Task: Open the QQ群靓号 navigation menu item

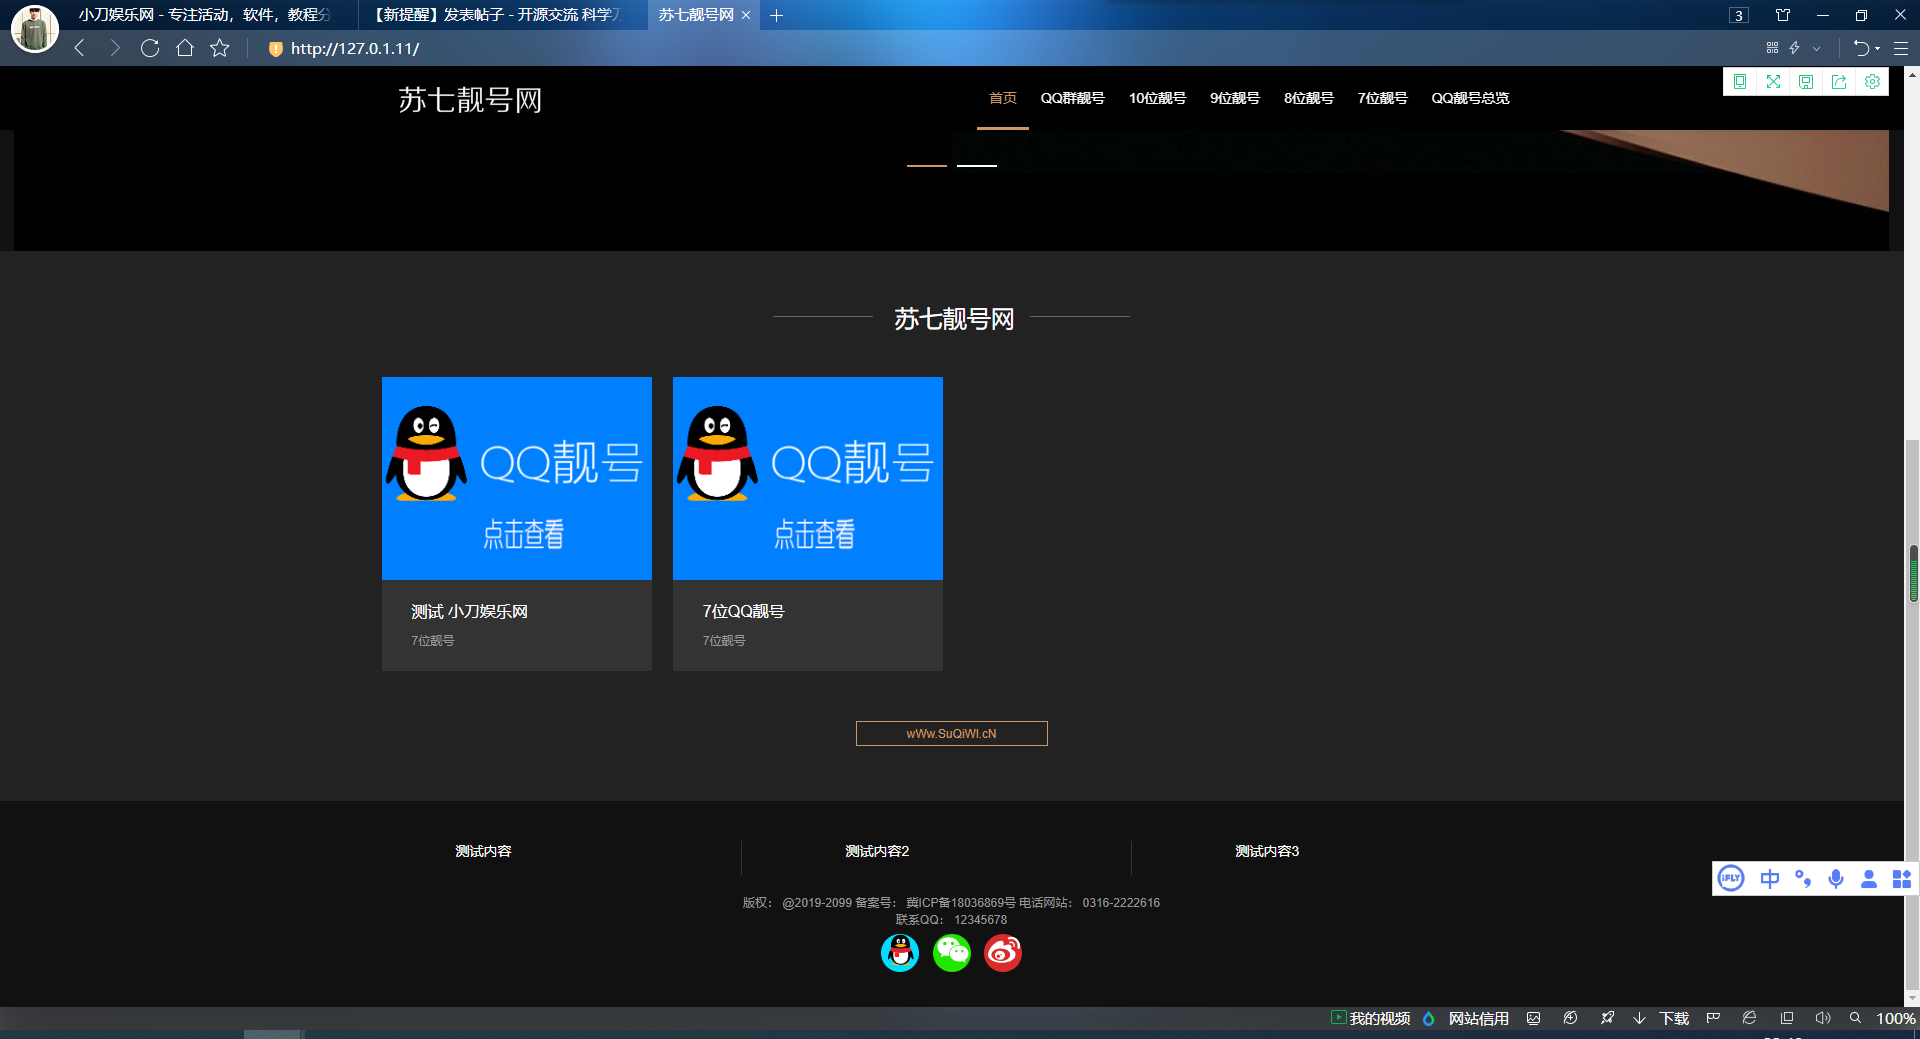Action: (x=1072, y=98)
